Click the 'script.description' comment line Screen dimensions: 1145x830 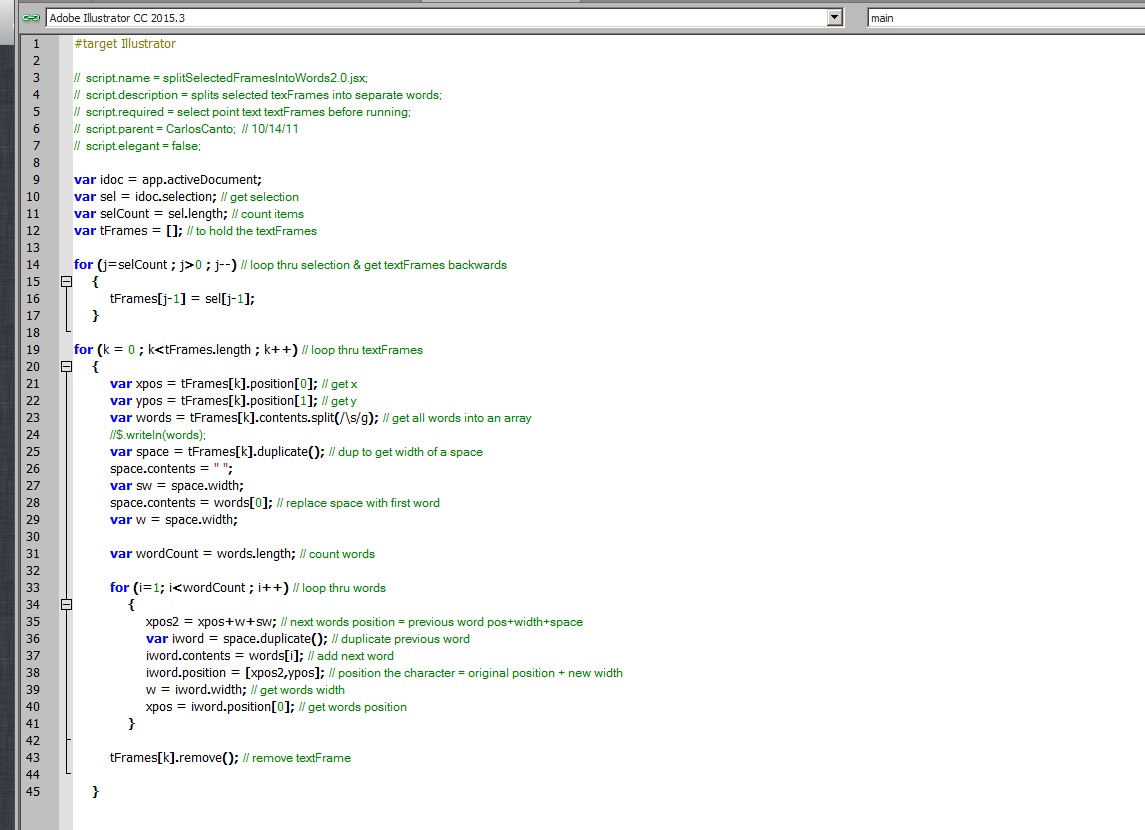point(258,95)
